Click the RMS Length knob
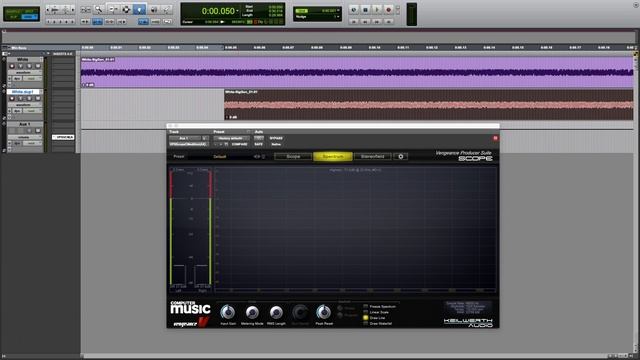Image resolution: width=640 pixels, height=360 pixels. (276, 313)
